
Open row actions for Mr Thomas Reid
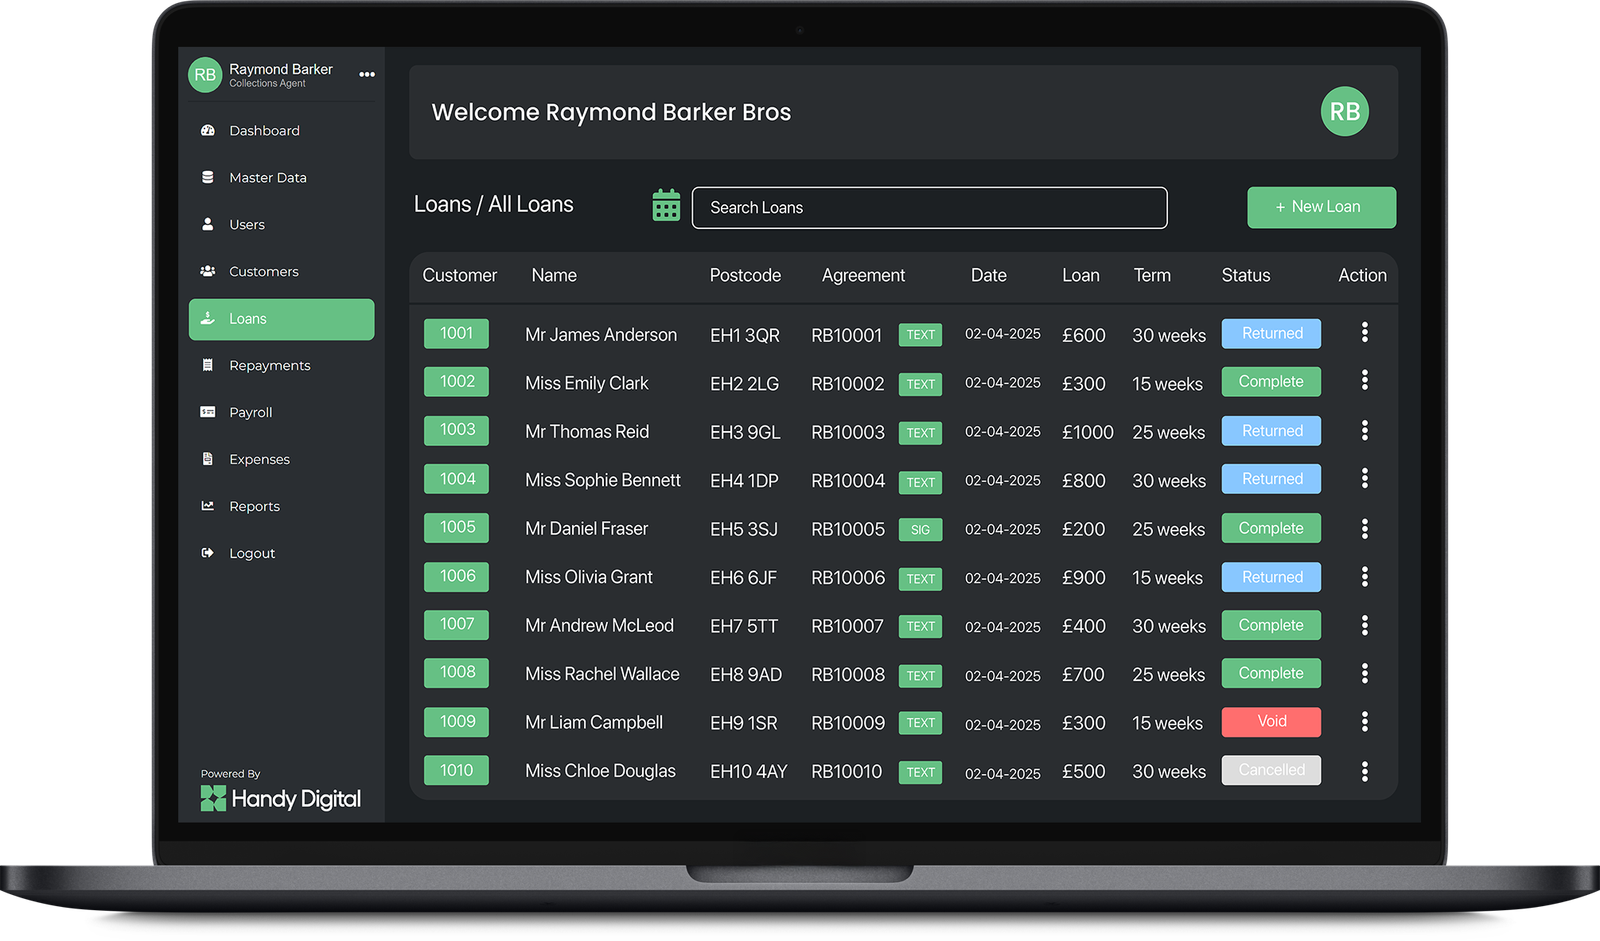coord(1364,431)
